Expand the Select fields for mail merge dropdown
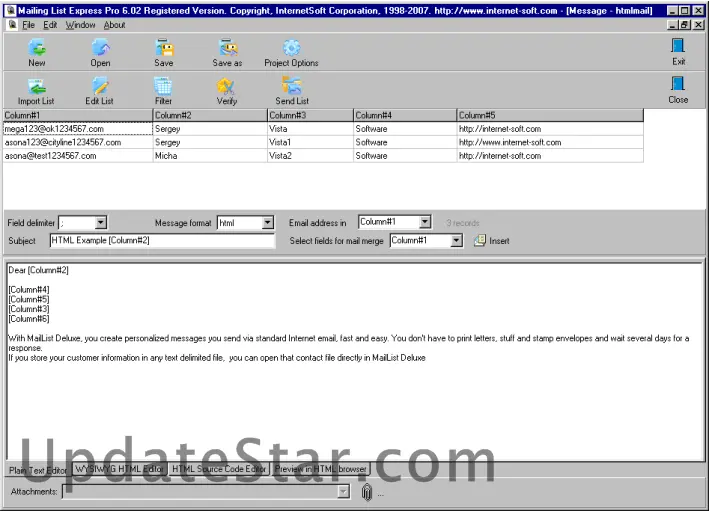Viewport: 710px width, 511px height. [456, 241]
